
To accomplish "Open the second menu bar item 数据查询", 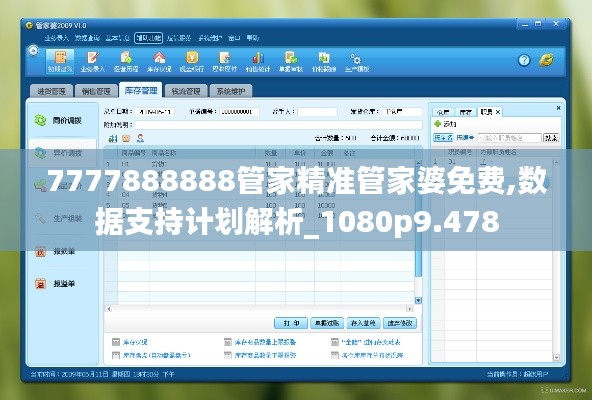I will [x=87, y=38].
